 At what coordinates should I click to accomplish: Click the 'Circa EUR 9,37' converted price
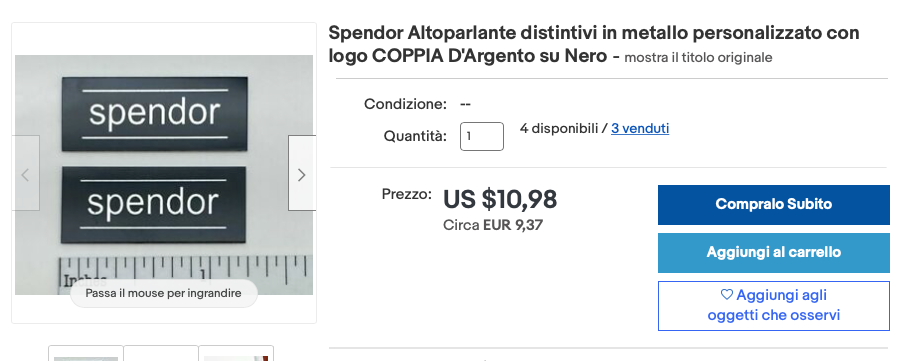point(493,225)
